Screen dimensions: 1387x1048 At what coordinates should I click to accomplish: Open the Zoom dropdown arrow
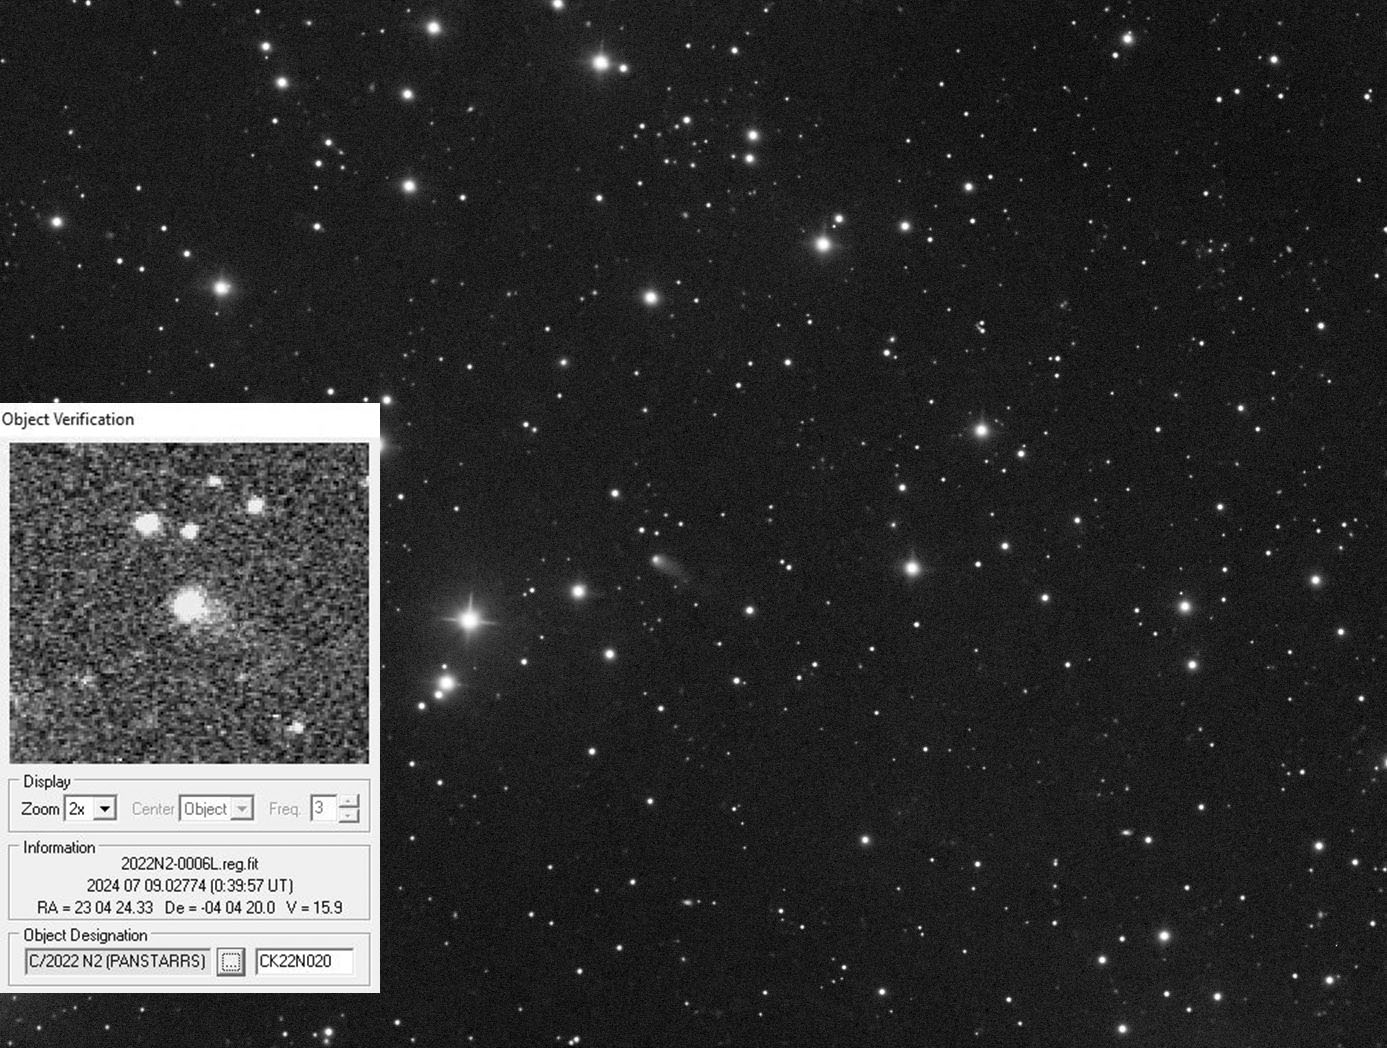click(x=105, y=808)
